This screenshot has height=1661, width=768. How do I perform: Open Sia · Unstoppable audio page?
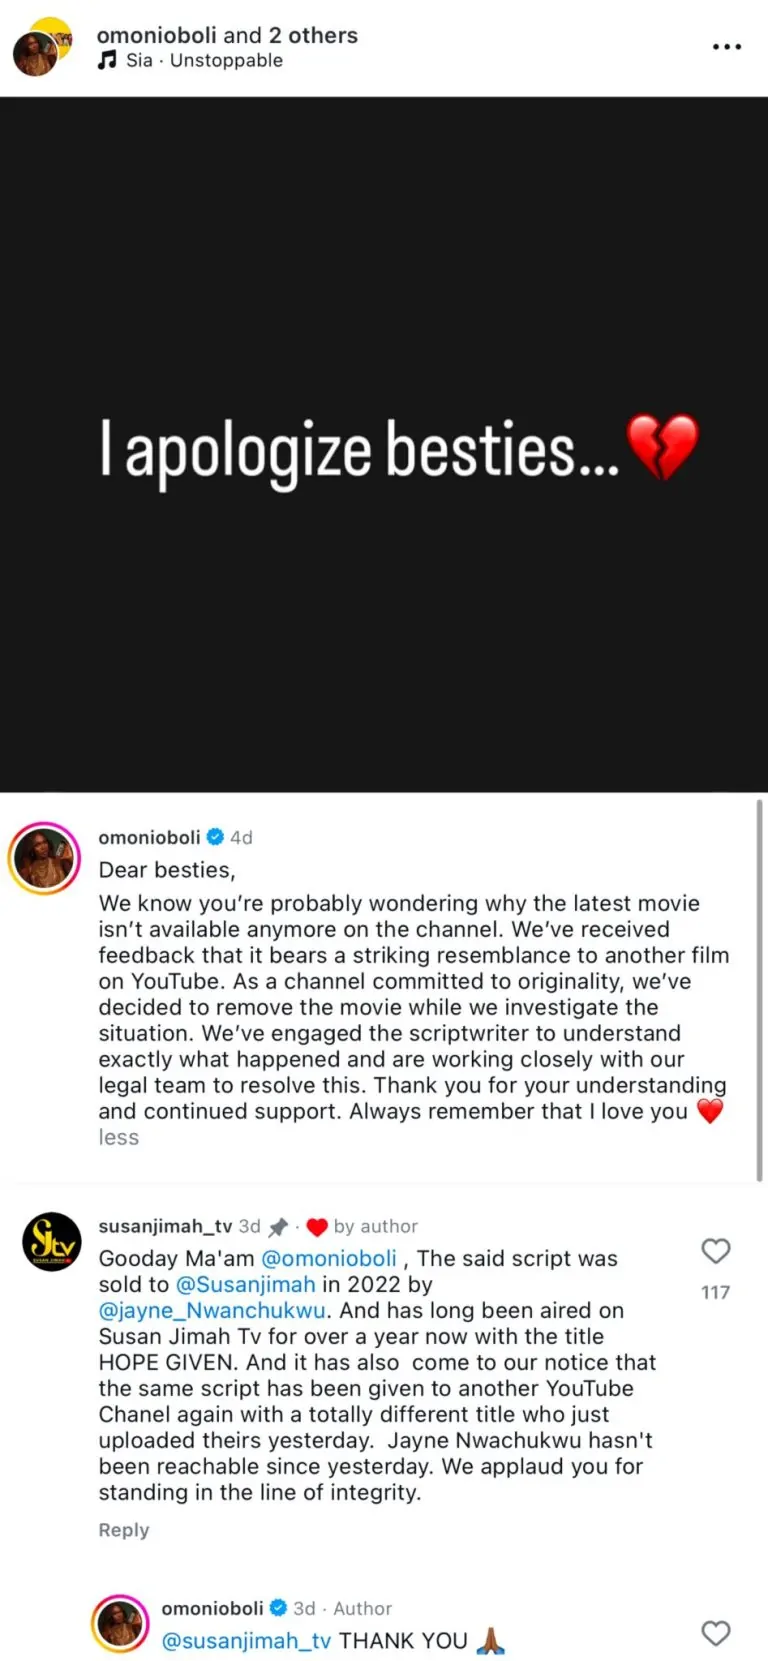204,60
